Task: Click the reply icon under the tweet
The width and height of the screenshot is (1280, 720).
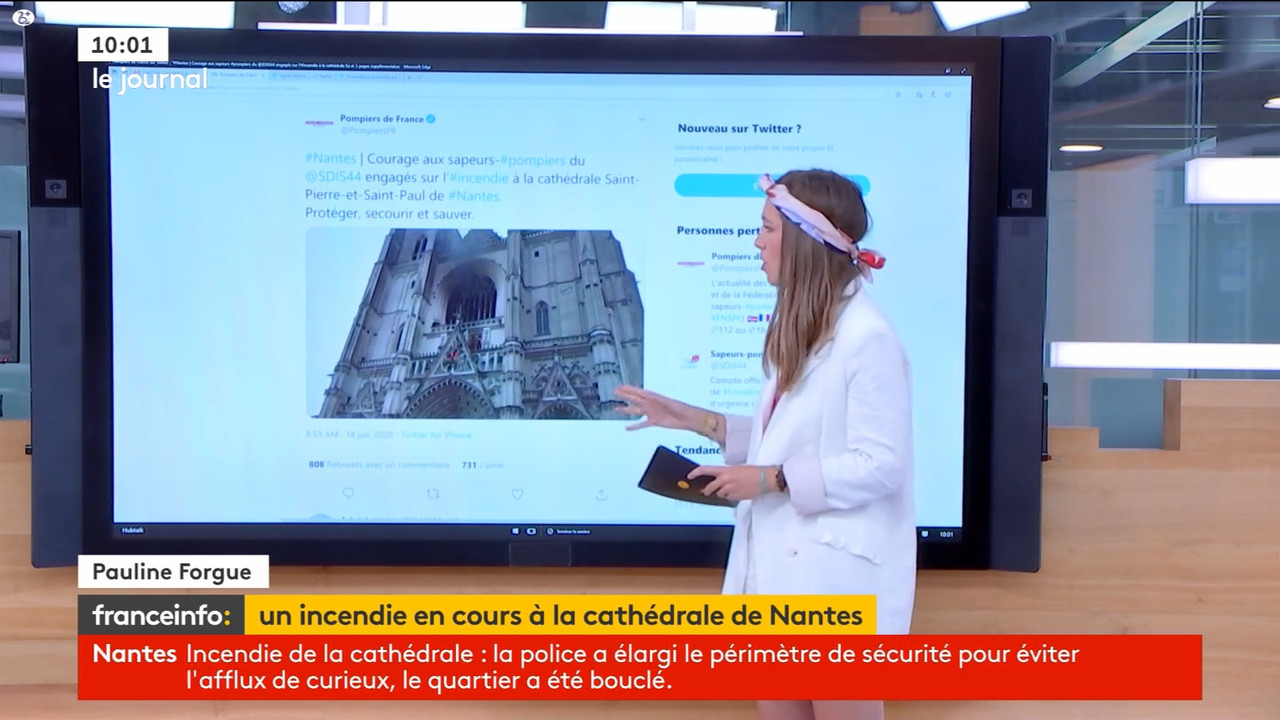Action: (348, 493)
